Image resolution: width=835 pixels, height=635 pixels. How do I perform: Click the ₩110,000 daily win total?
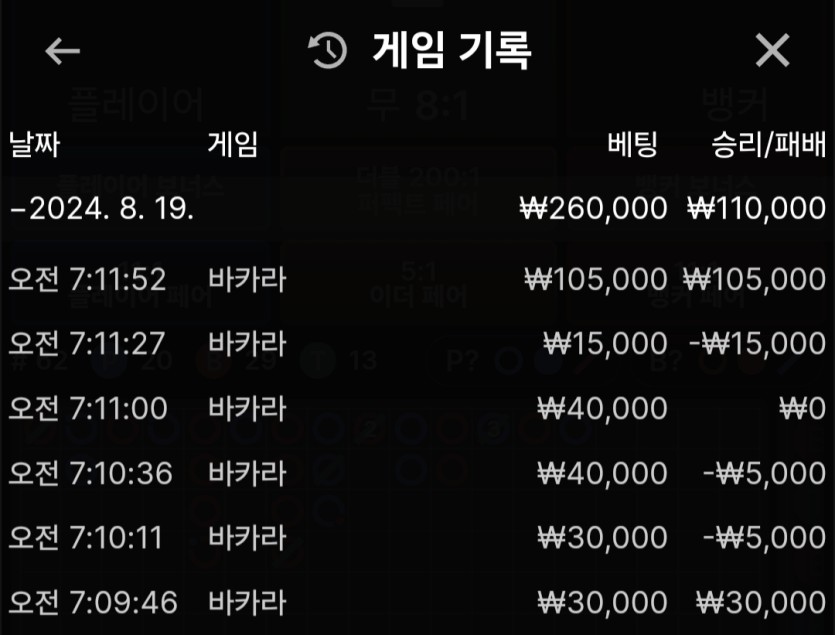[x=757, y=208]
